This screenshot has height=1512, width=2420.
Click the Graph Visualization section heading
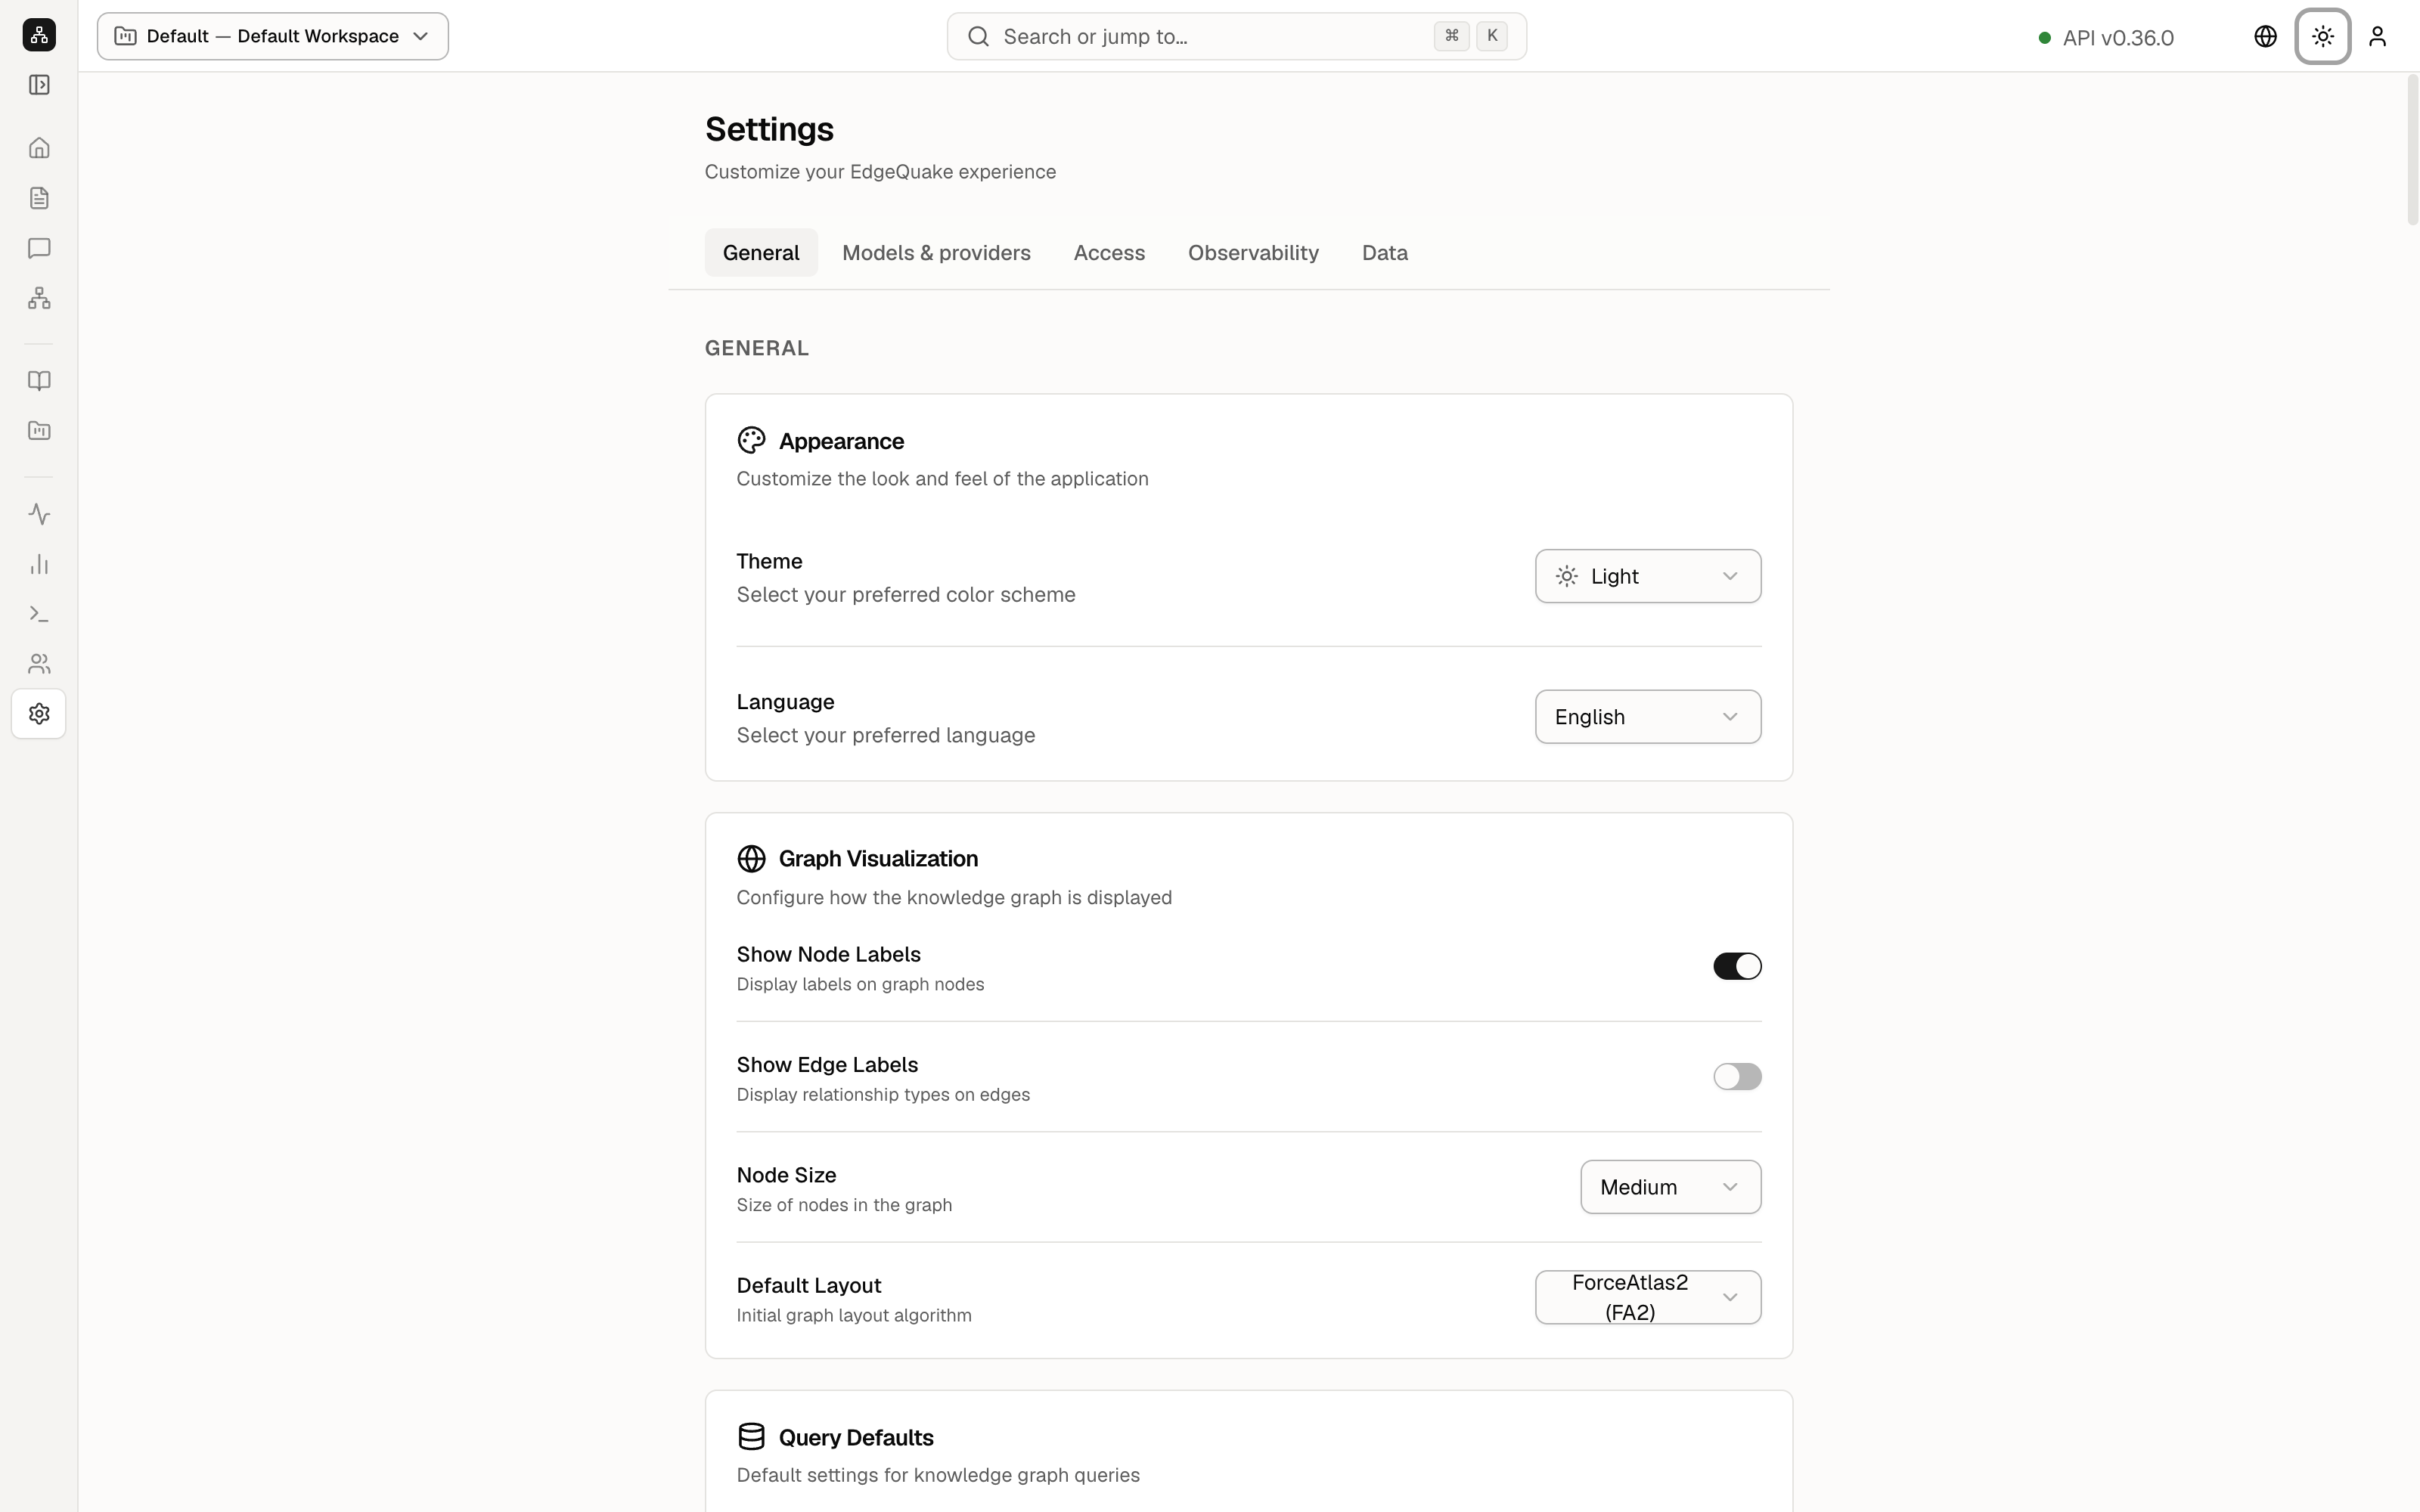(878, 859)
